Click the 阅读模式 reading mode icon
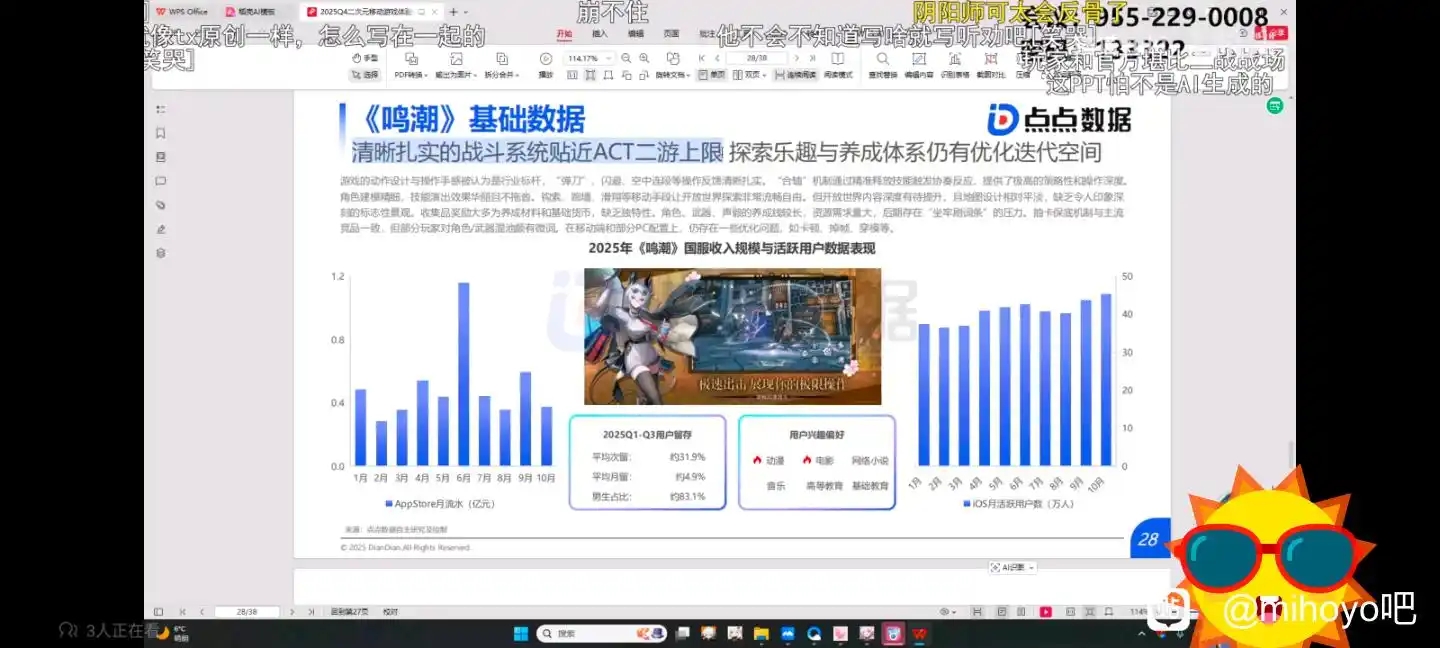 (x=838, y=65)
